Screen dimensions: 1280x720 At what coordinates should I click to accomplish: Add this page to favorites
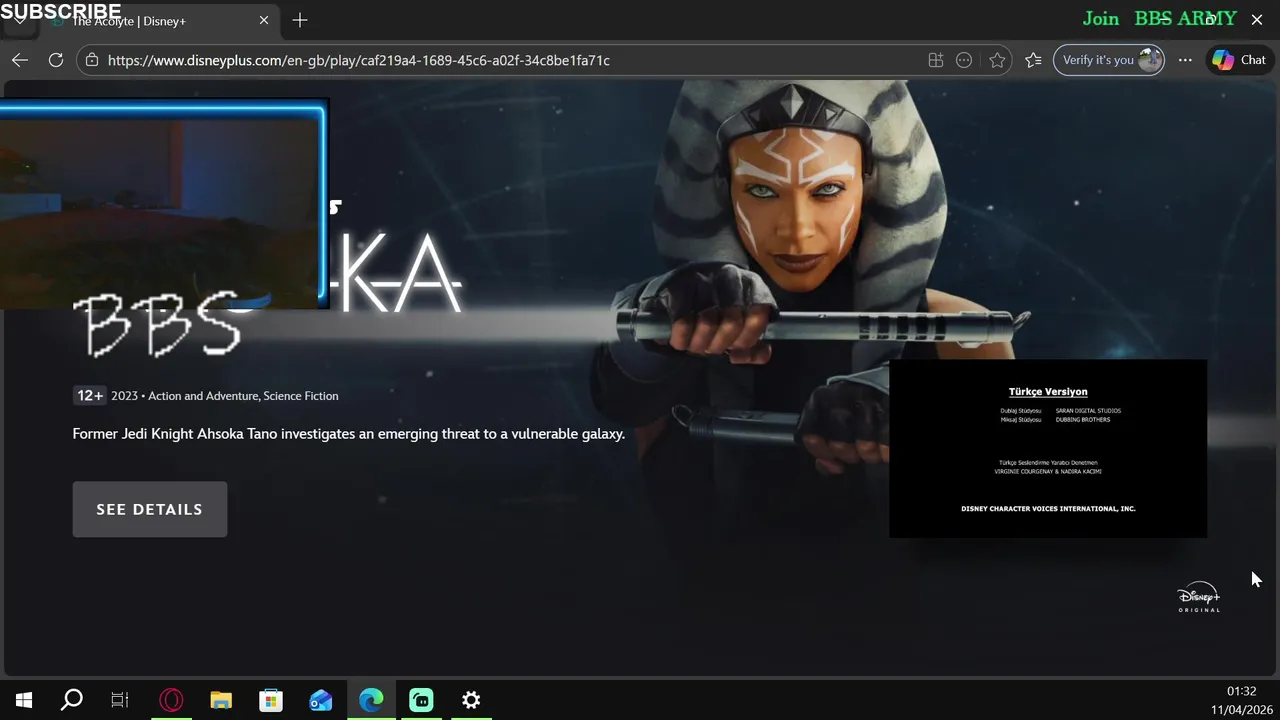click(x=997, y=60)
